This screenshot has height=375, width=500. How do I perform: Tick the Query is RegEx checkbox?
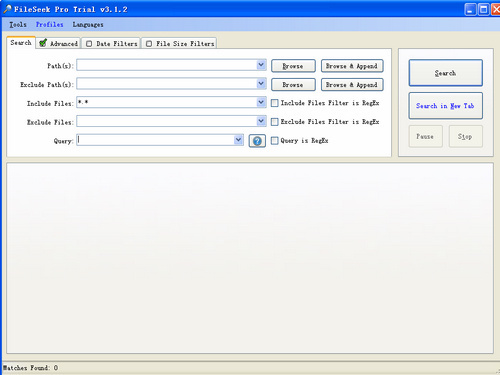coord(274,141)
